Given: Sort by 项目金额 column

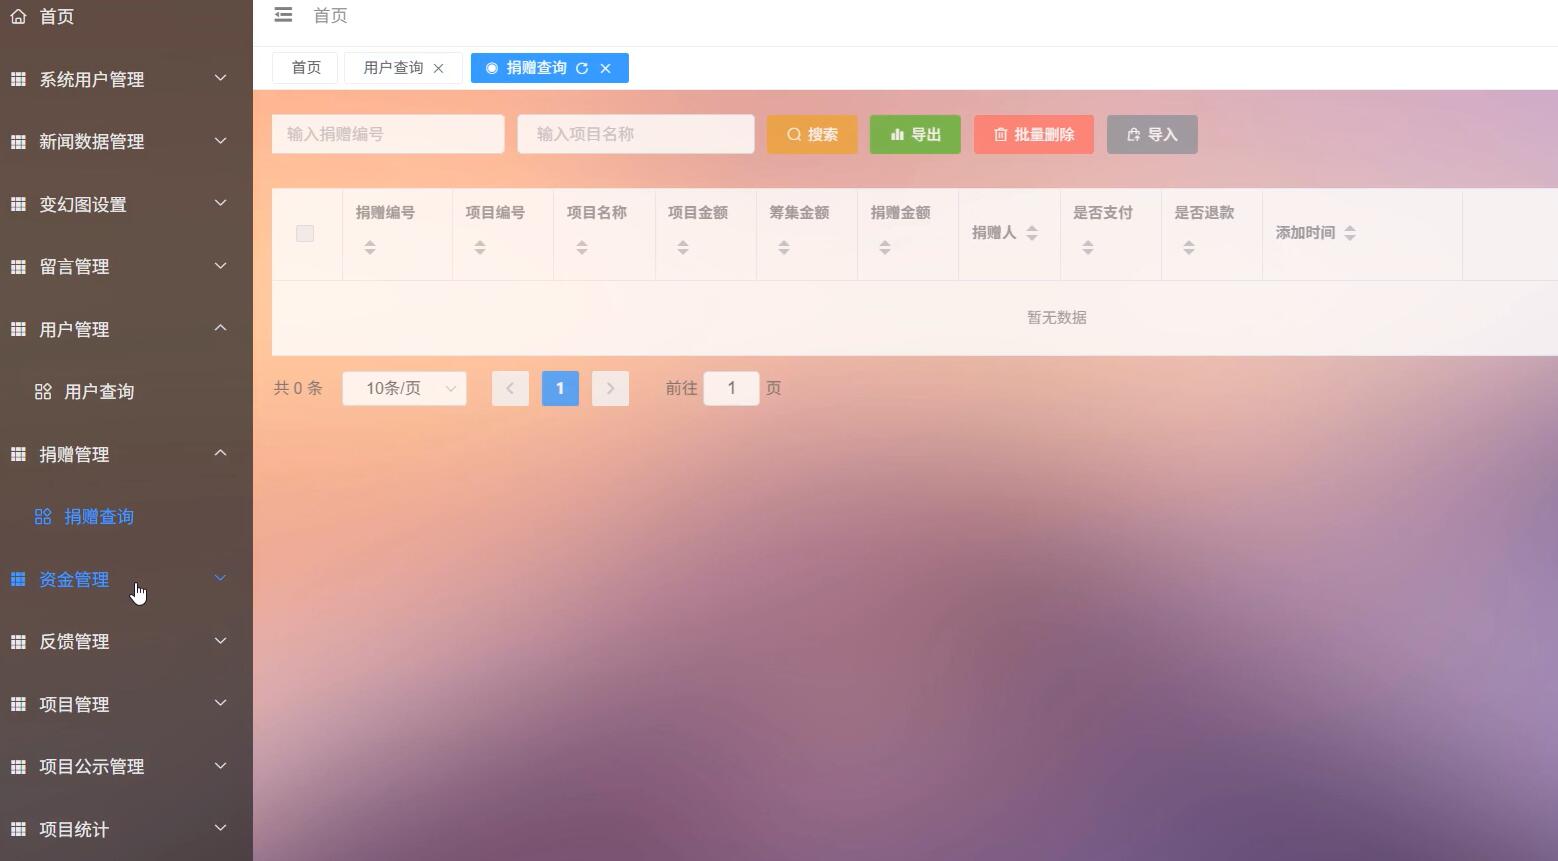Looking at the screenshot, I should click(x=683, y=247).
